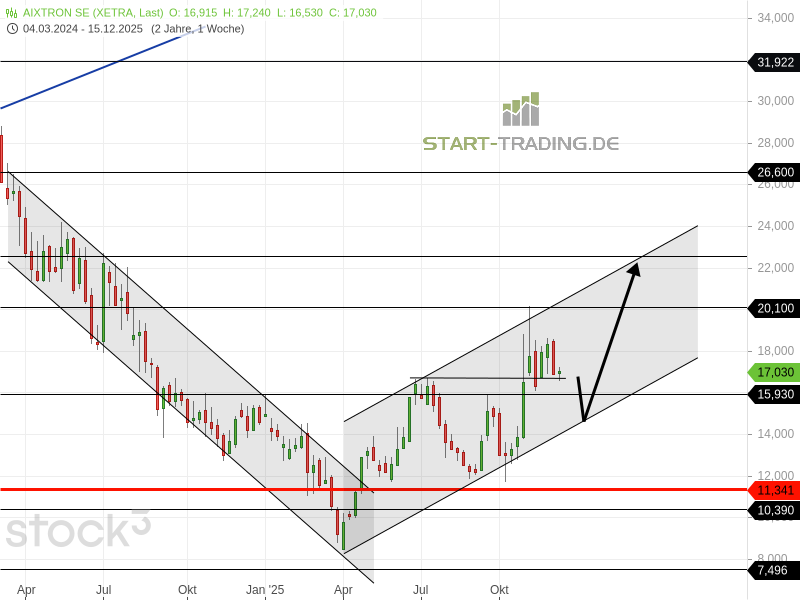Click the green bar chart logo icon

520,109
